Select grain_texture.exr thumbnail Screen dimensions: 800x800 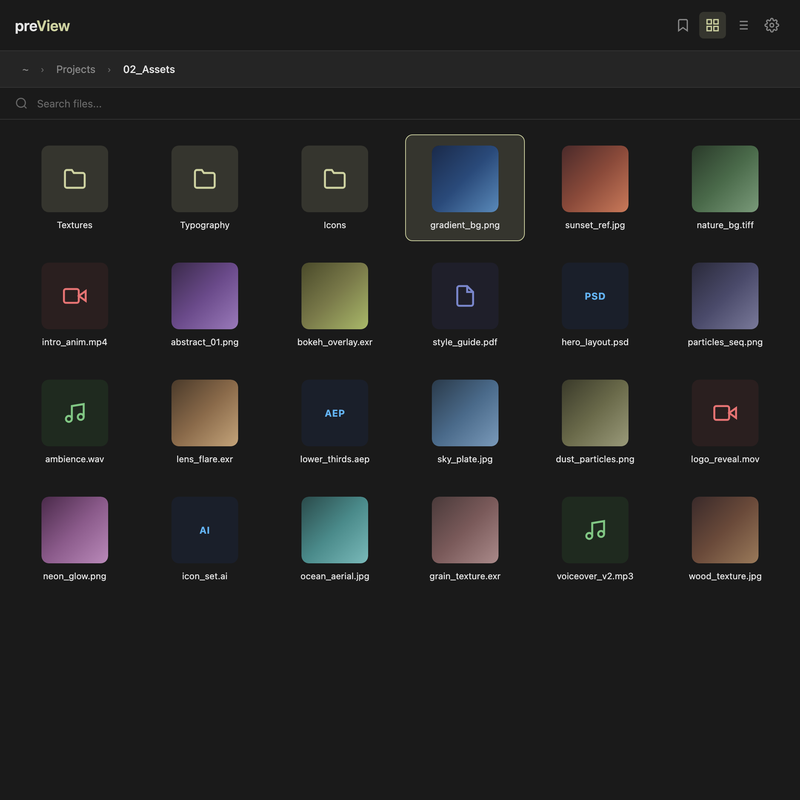point(465,530)
